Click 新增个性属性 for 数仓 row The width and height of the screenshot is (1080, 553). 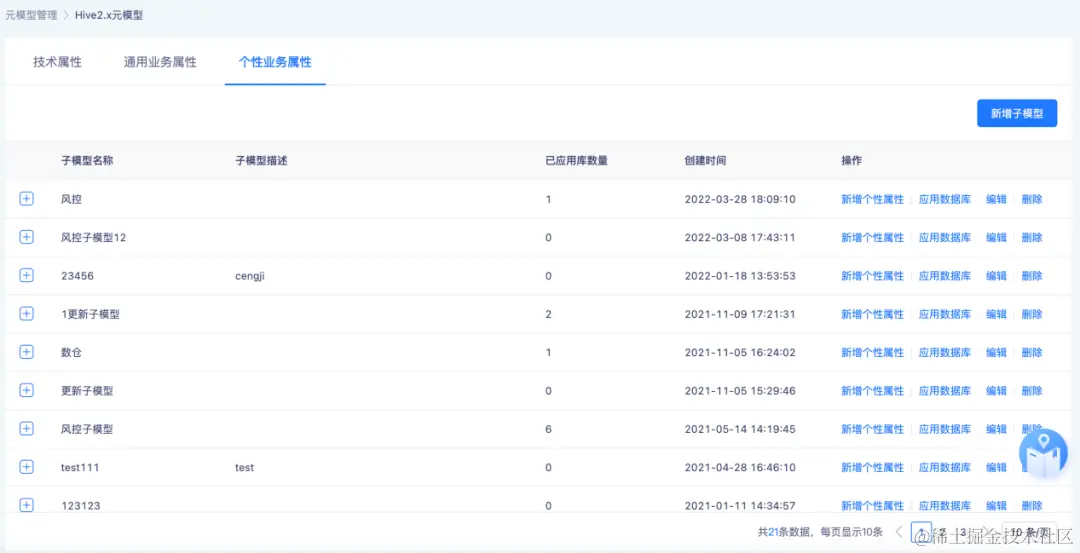pyautogui.click(x=872, y=352)
